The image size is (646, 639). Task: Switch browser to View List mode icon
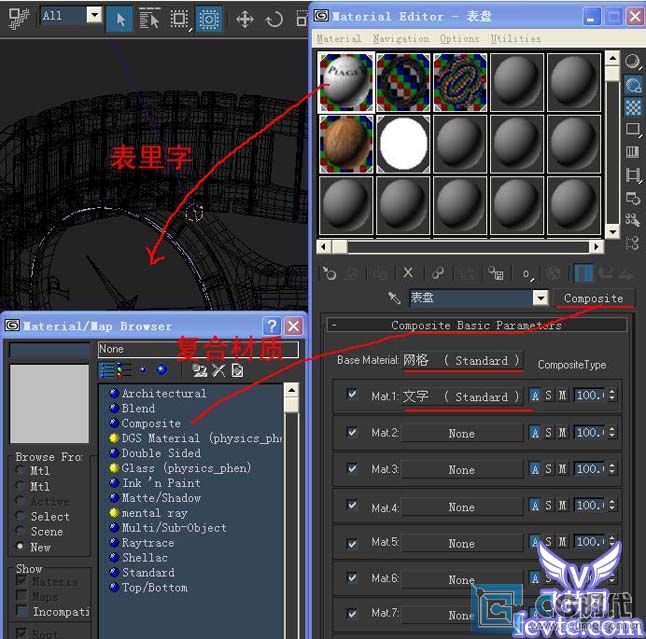pyautogui.click(x=107, y=370)
